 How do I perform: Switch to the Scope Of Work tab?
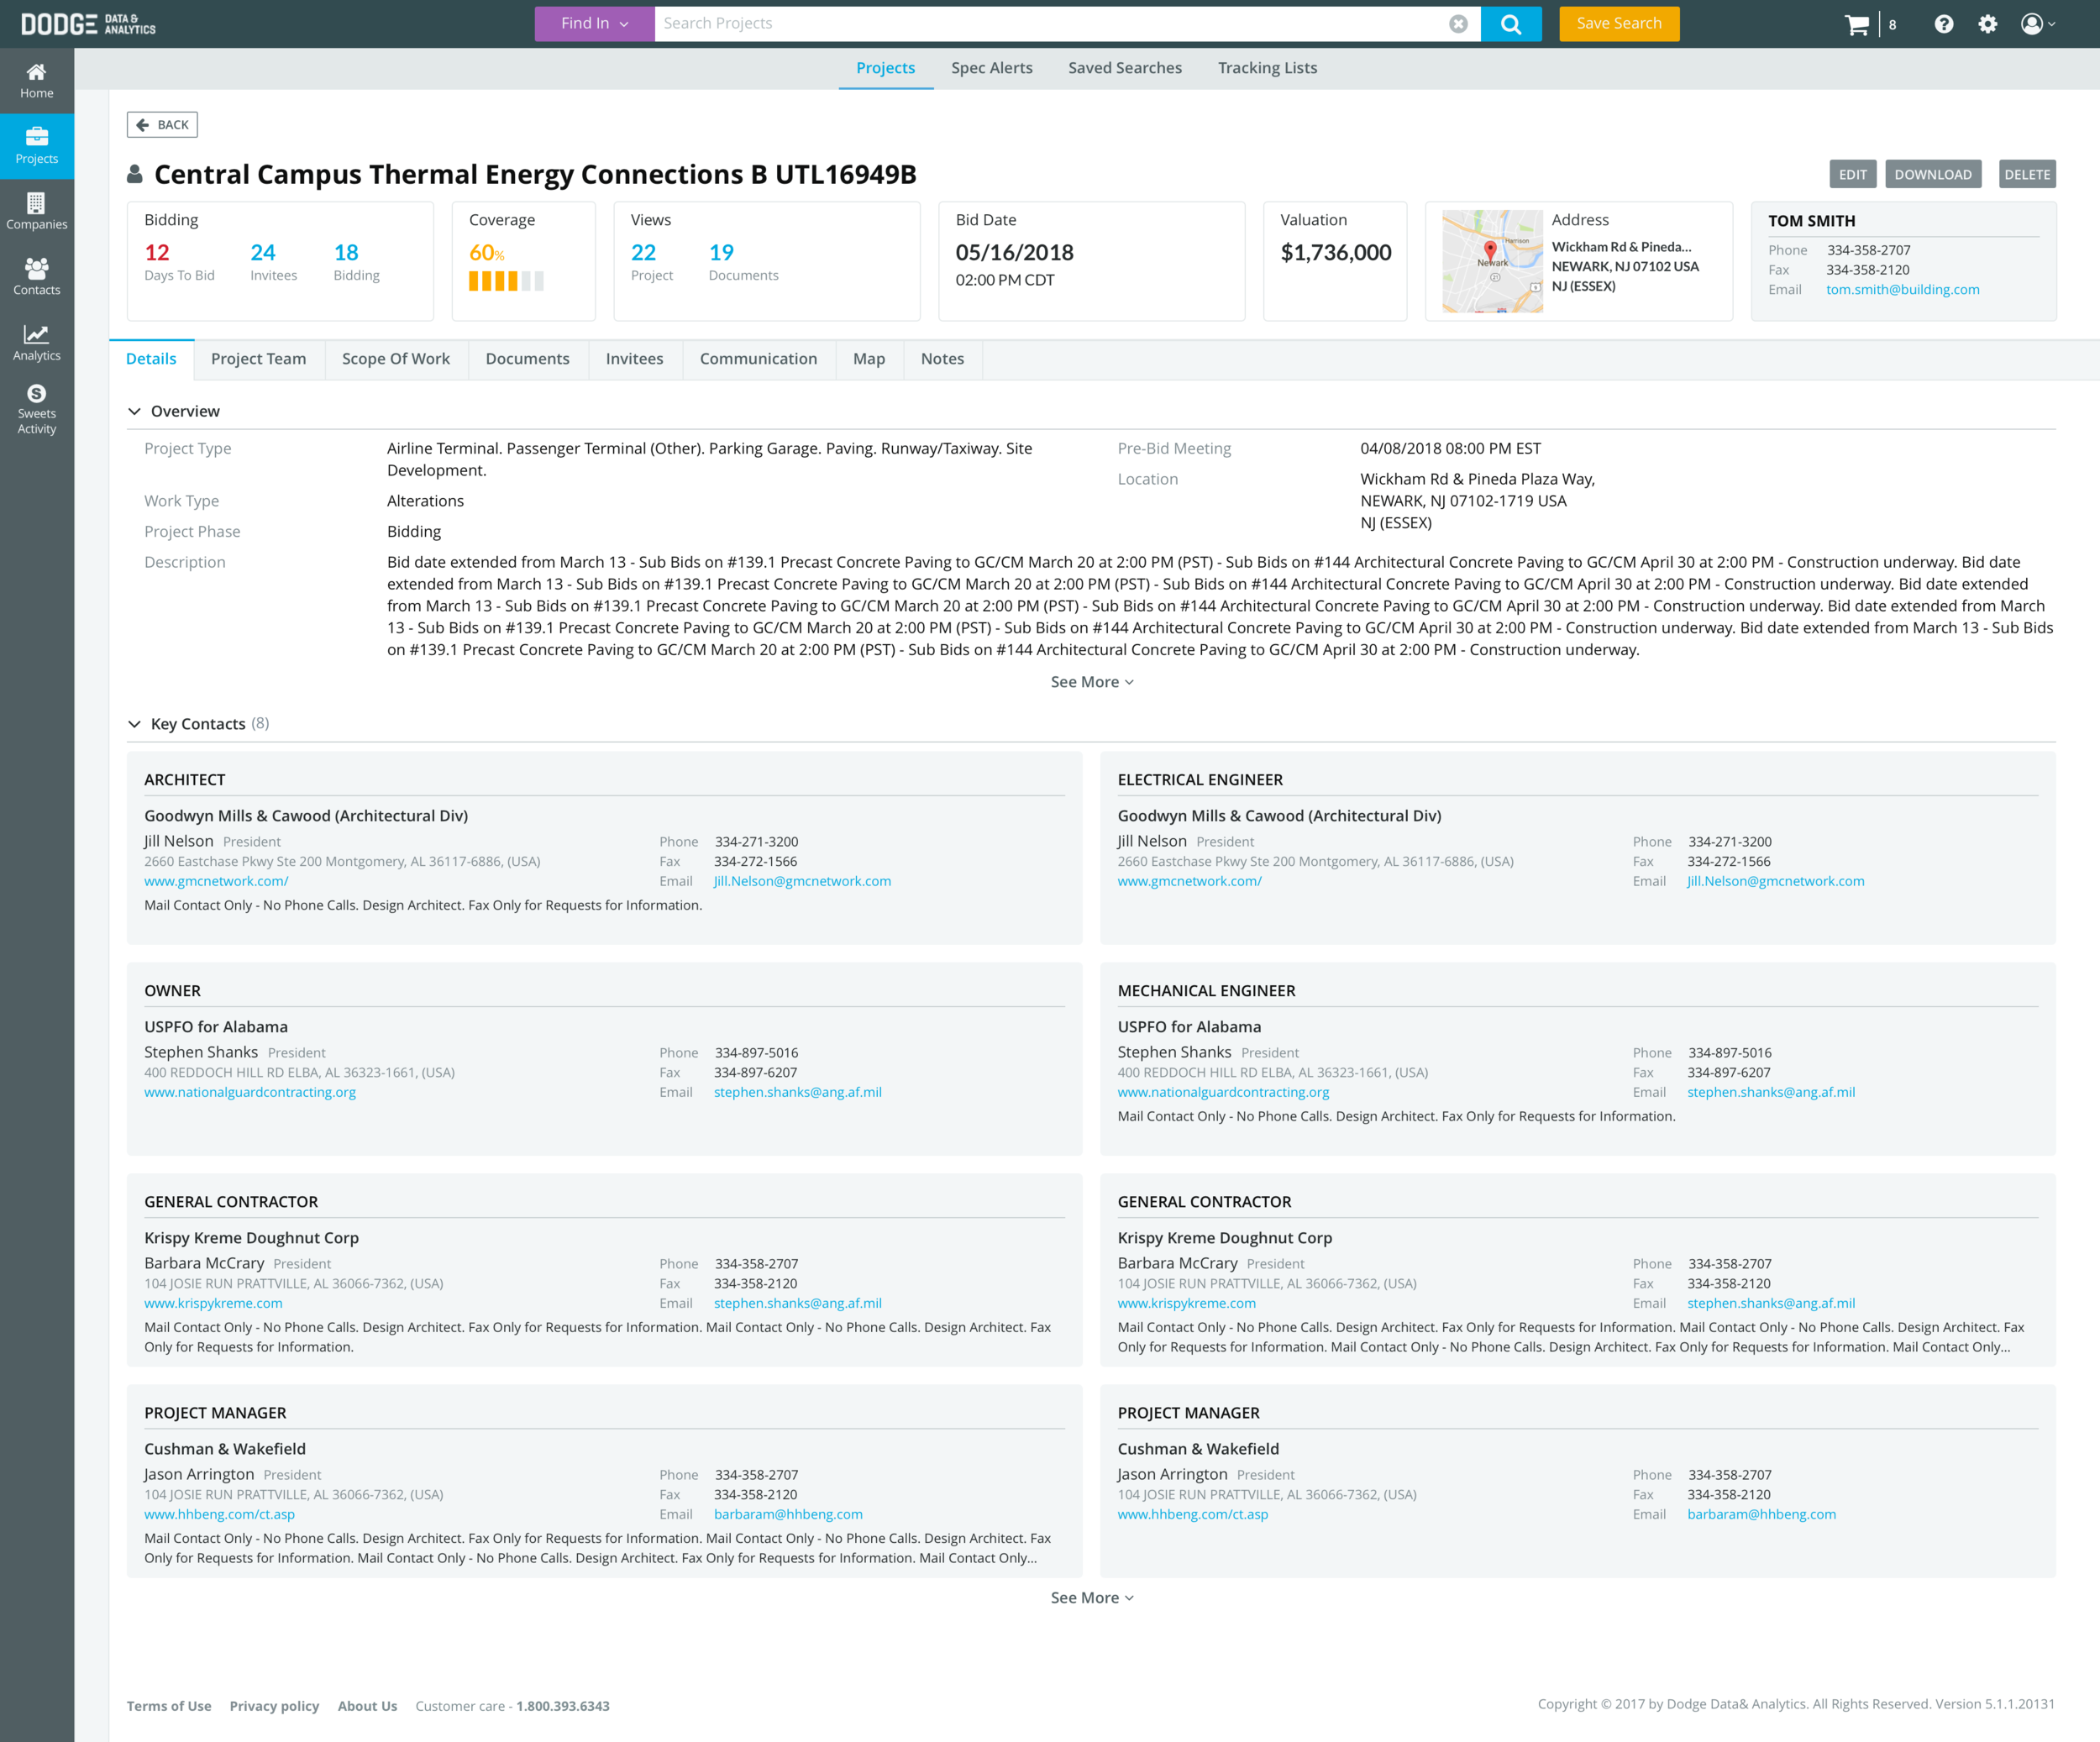click(395, 359)
